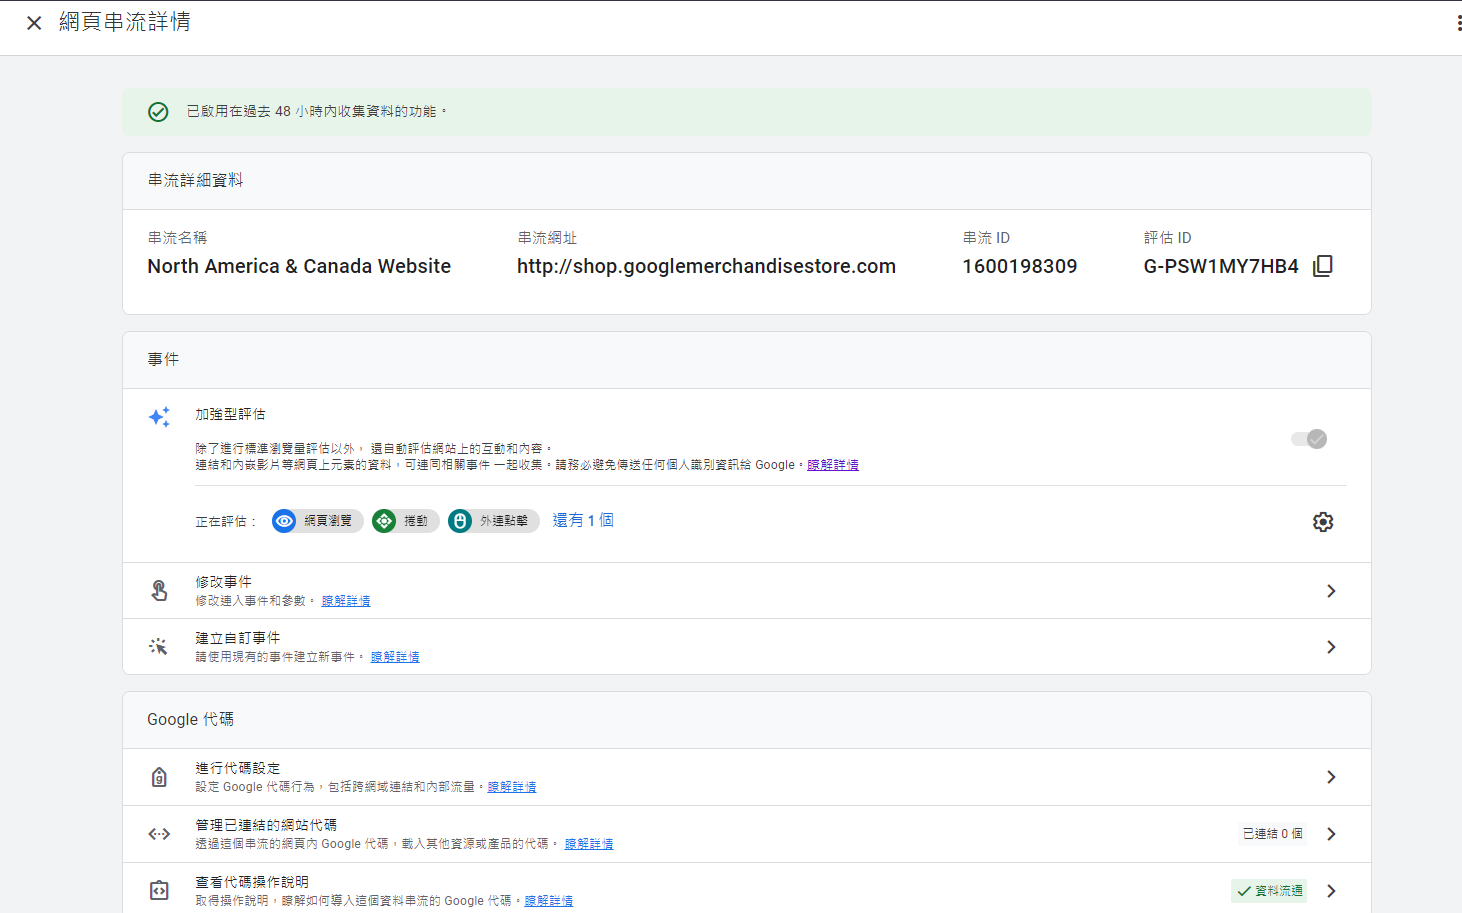This screenshot has width=1462, height=913.
Task: Click the view tag instructions icon
Action: [159, 890]
